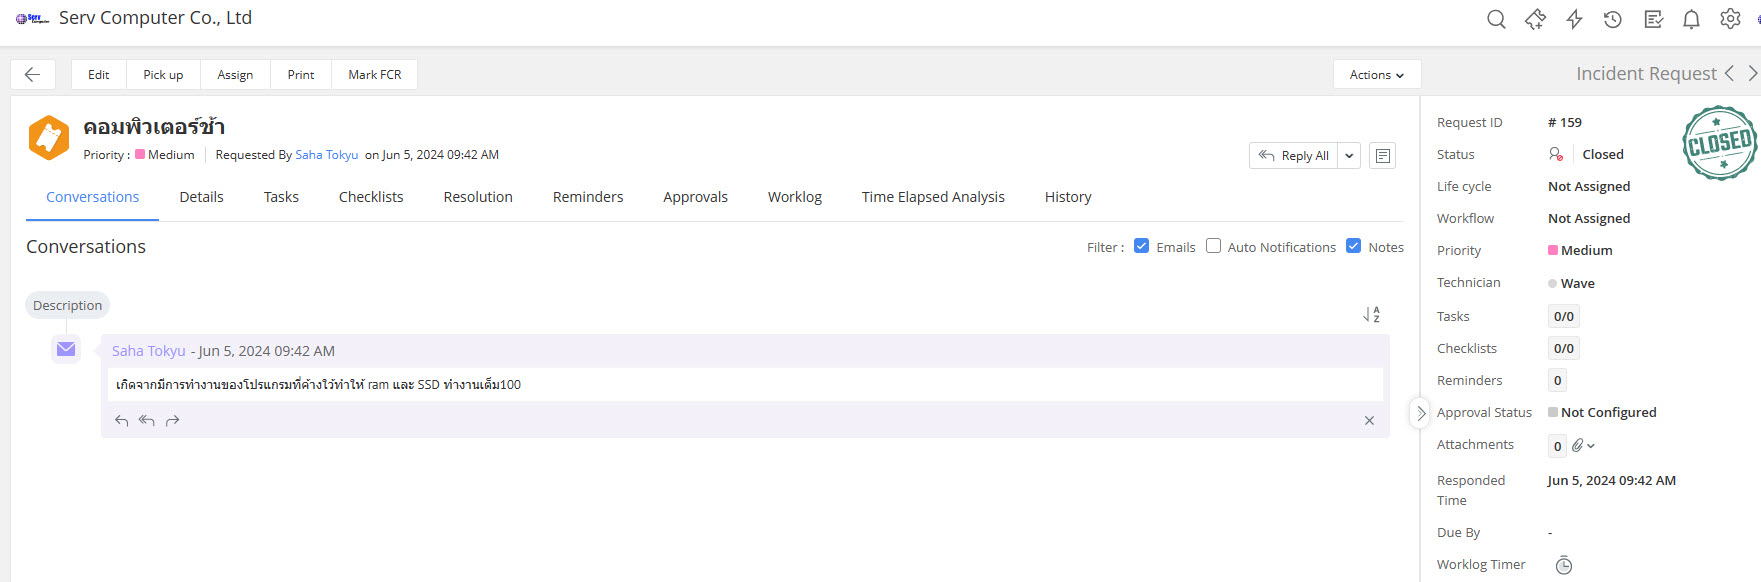Open the settings gear icon
Screen dimensions: 1761x582
[1730, 19]
